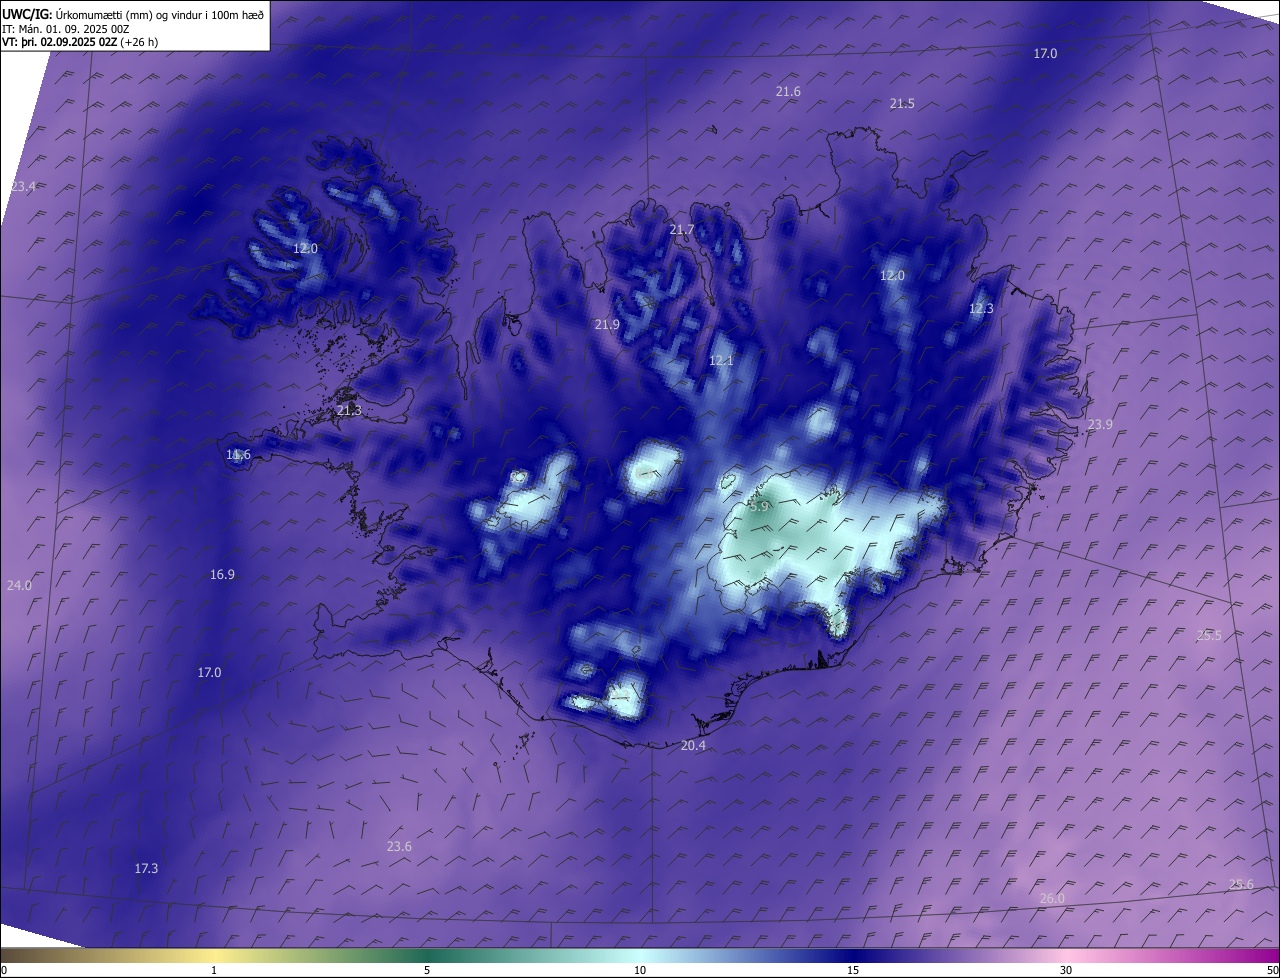Screen dimensions: 1280x978
Task: Click the colour scale at the 5 mark
Action: click(427, 970)
